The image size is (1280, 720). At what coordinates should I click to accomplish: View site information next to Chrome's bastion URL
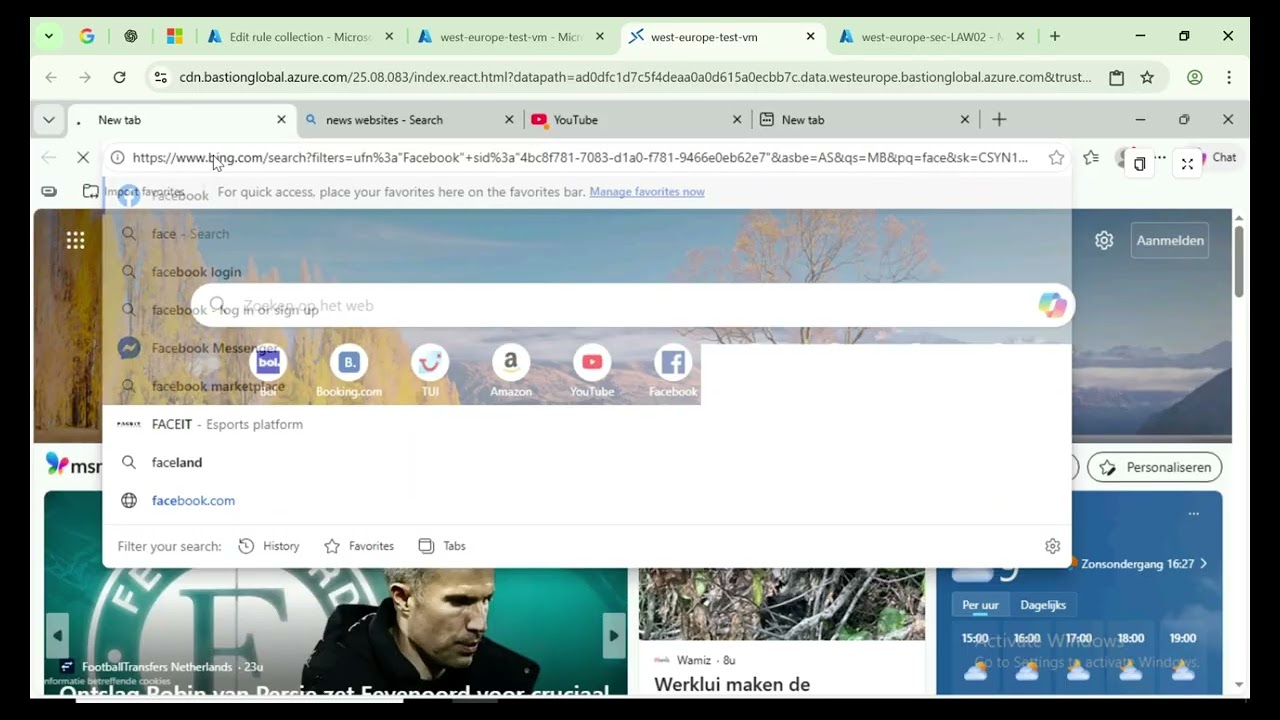point(159,77)
